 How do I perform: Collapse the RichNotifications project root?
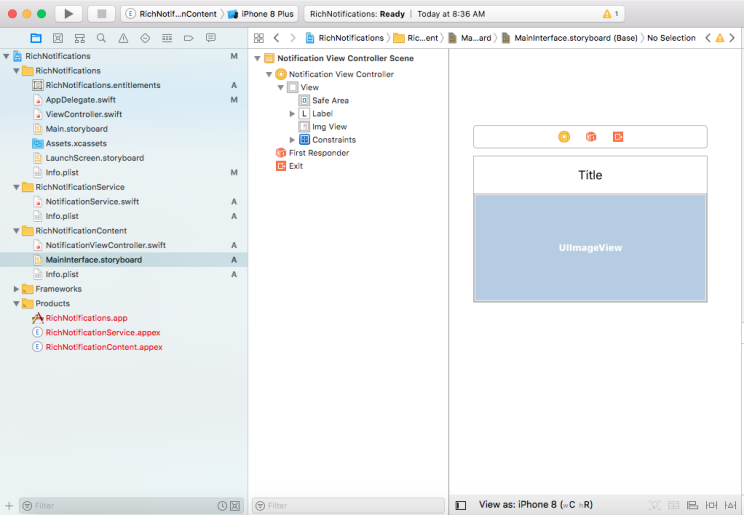[x=6, y=56]
